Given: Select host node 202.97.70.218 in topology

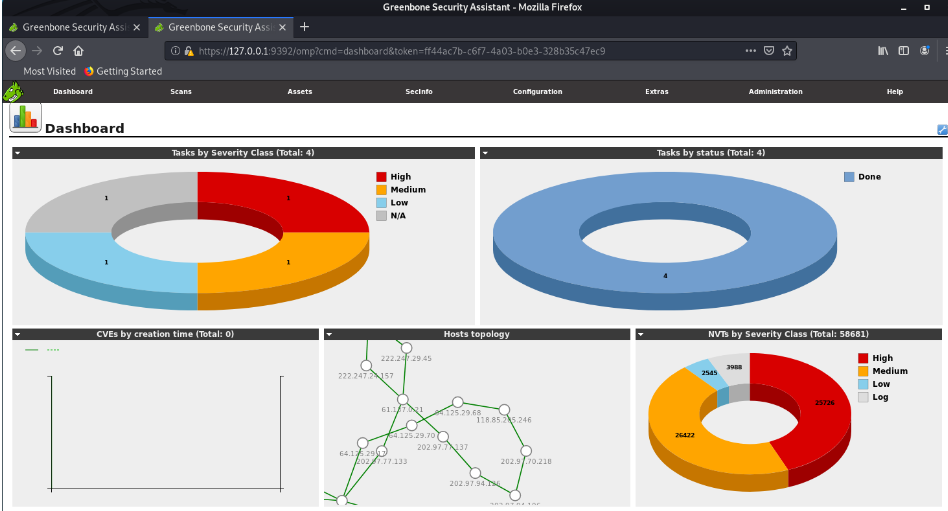Looking at the screenshot, I should tap(526, 451).
